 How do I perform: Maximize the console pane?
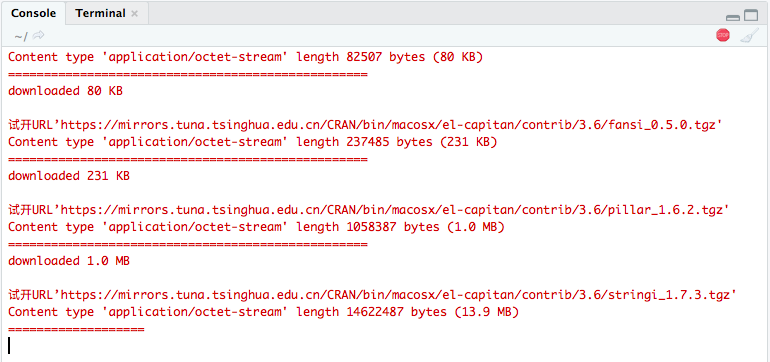tap(751, 16)
